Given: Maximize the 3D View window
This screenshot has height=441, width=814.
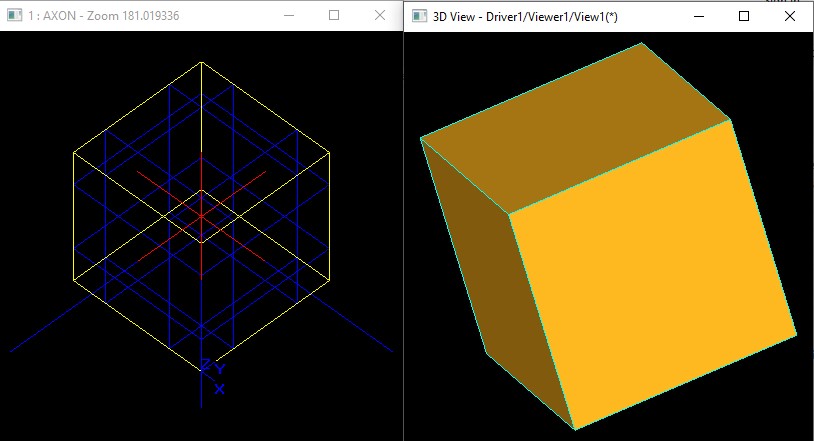Looking at the screenshot, I should click(x=744, y=16).
